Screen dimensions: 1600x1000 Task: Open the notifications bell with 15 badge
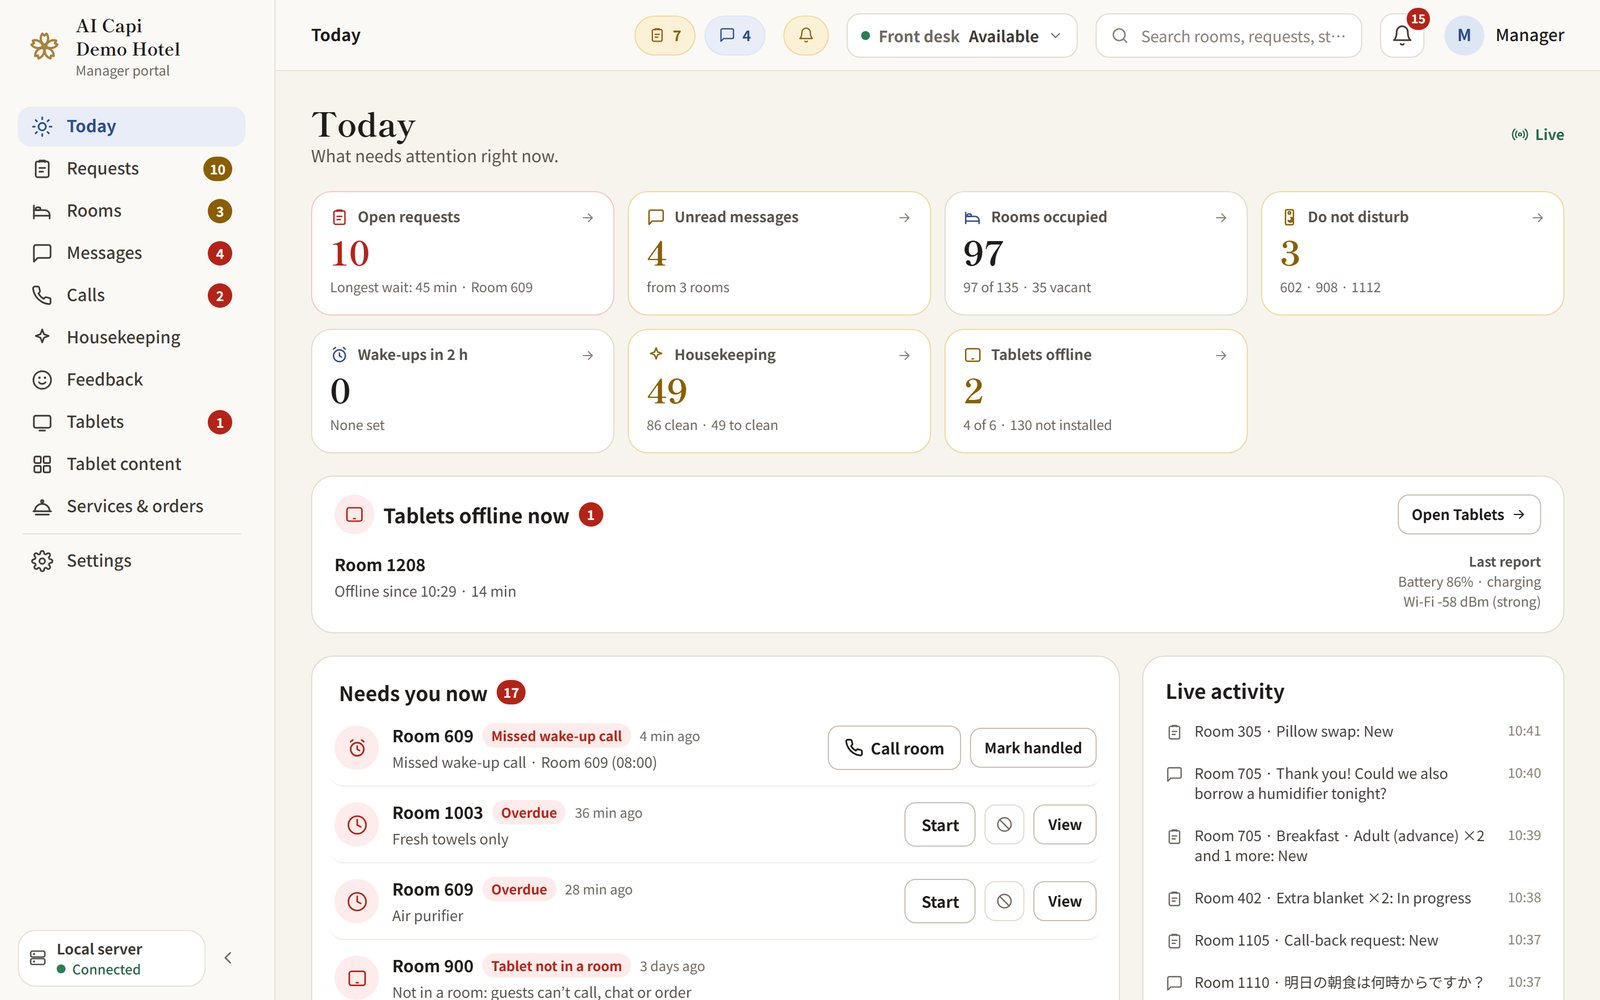pos(1402,36)
